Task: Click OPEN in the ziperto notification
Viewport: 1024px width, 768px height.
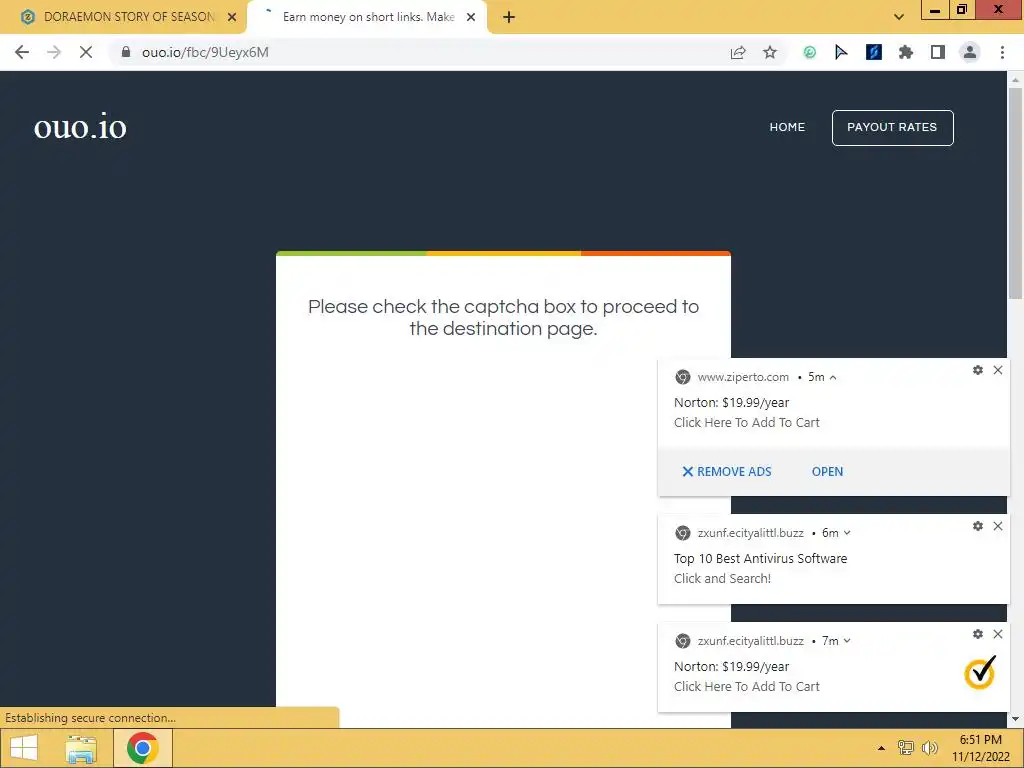Action: coord(827,472)
